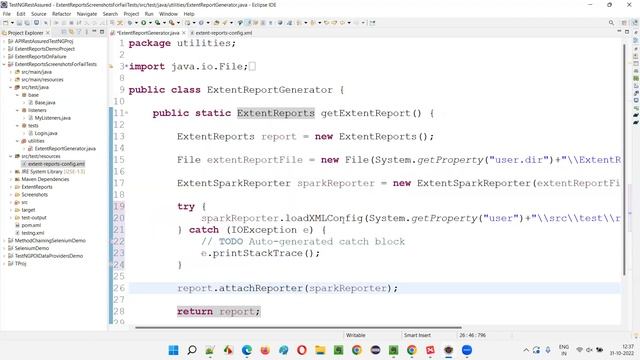Select the Screenshots folder
The image size is (640, 360).
(34, 195)
